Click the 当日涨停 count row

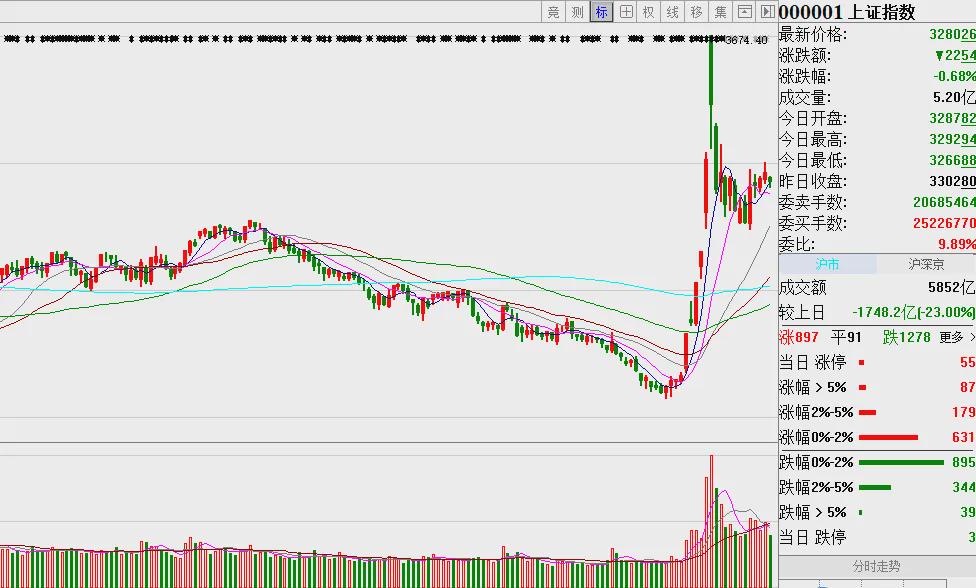(x=877, y=362)
